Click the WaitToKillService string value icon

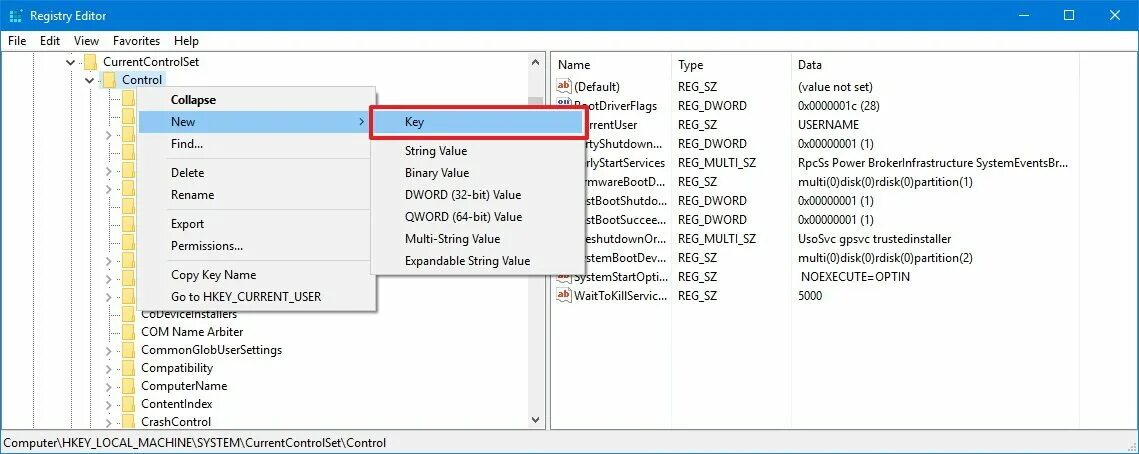pos(564,296)
